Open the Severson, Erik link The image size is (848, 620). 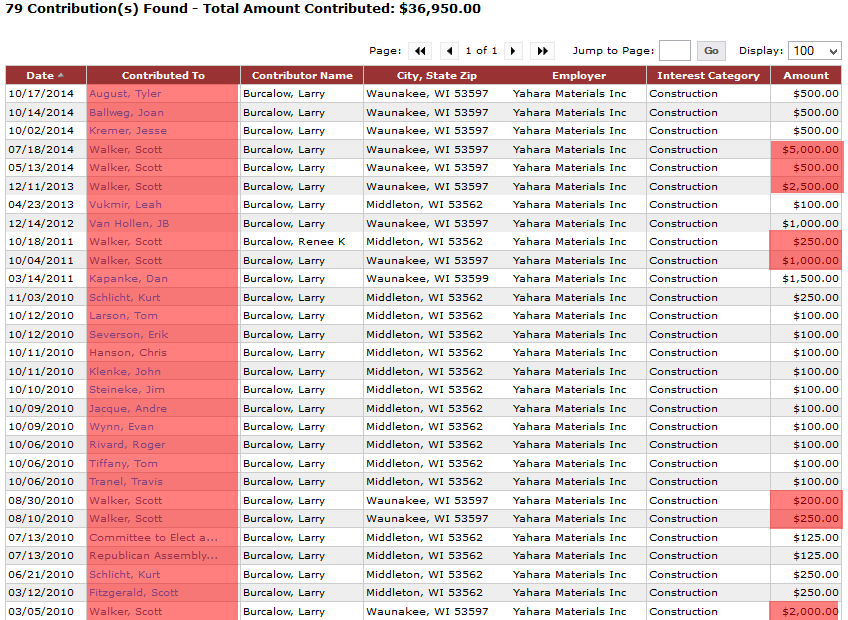129,335
